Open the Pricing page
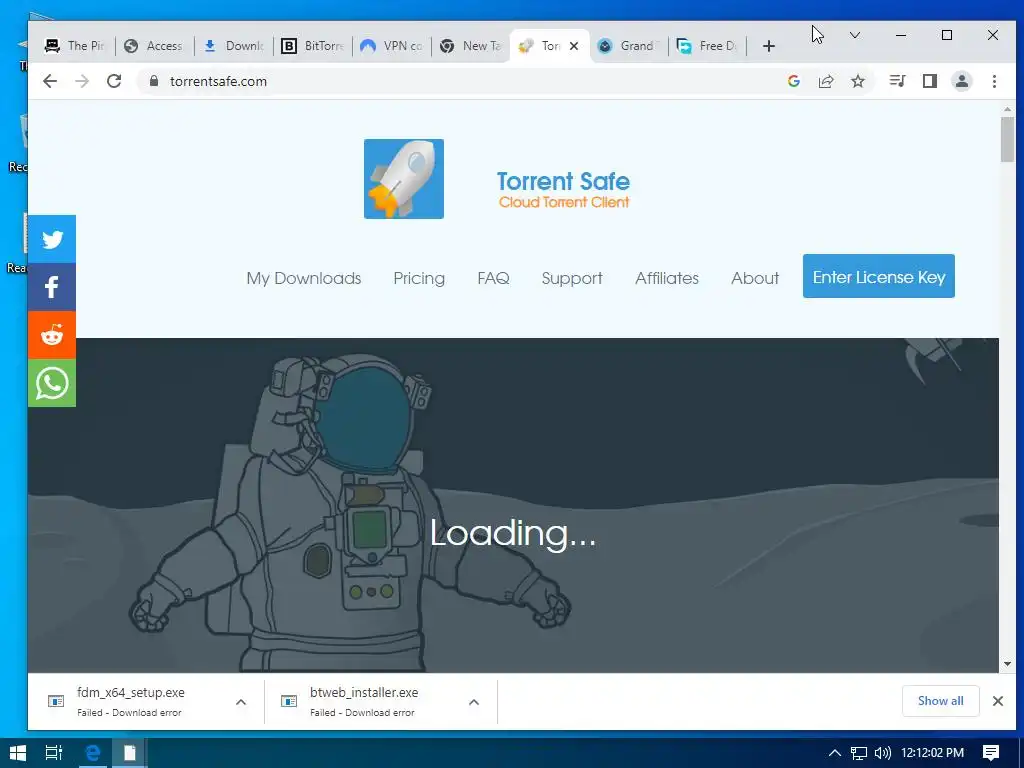Viewport: 1024px width, 768px height. coord(419,278)
